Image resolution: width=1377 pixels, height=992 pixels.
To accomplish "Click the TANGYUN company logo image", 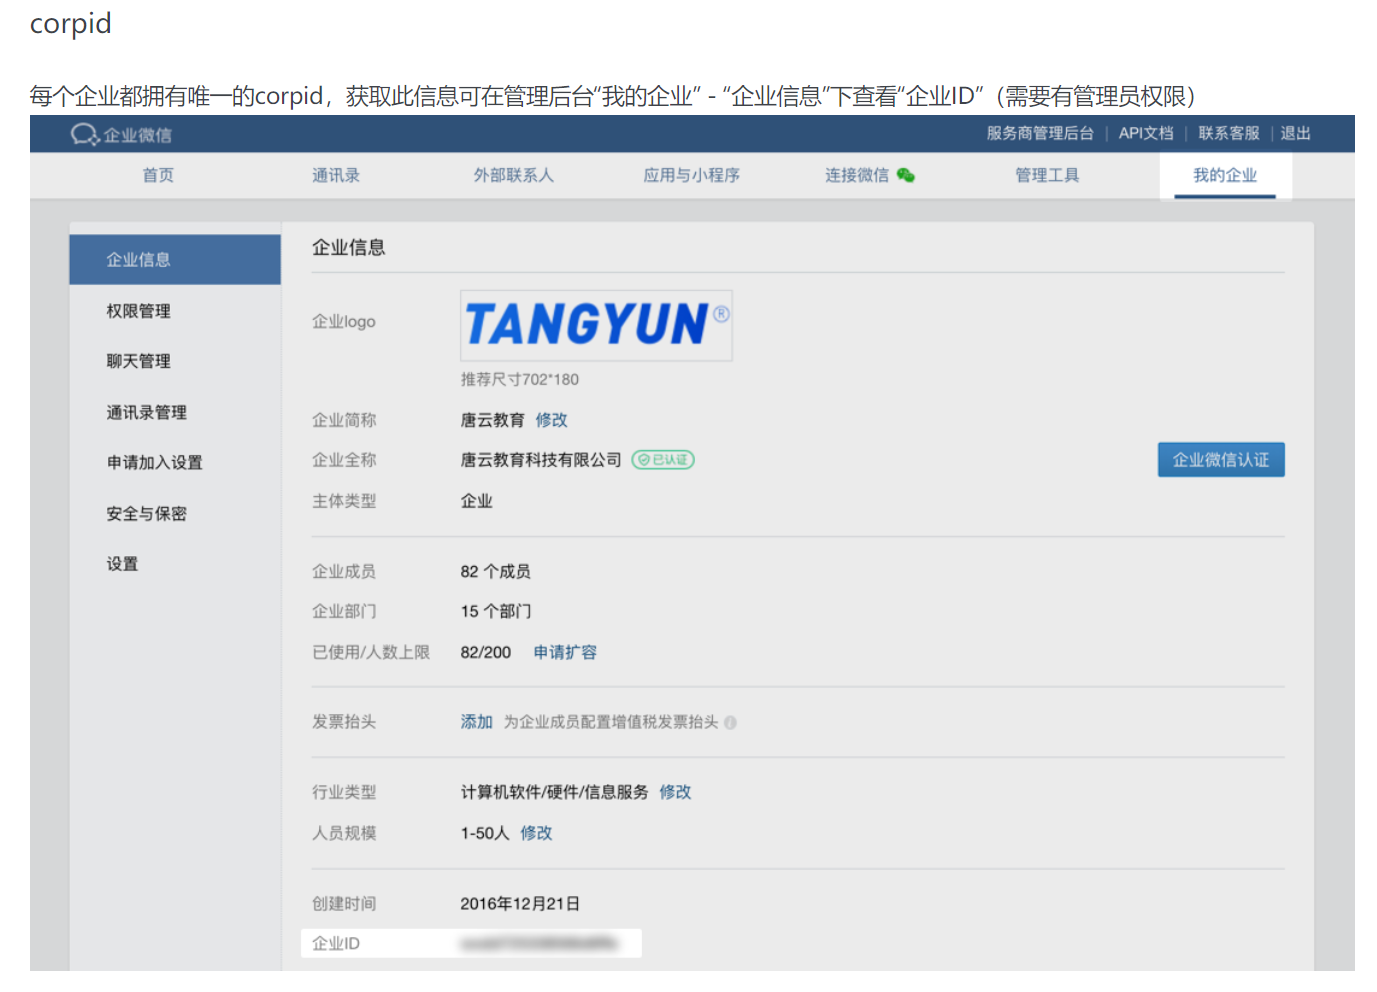I will pyautogui.click(x=596, y=325).
